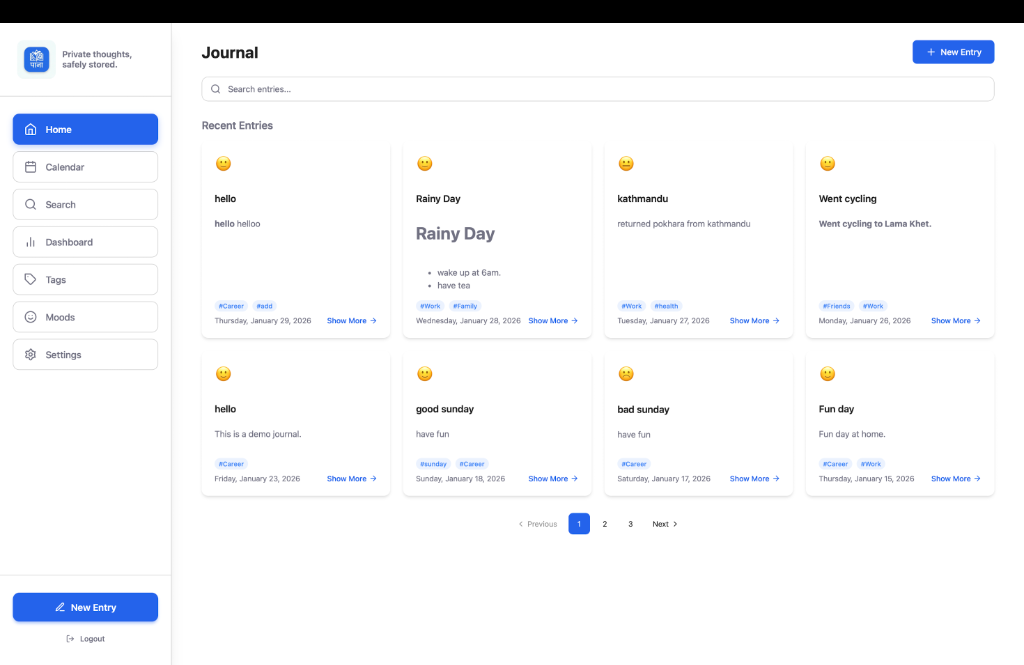
Task: Go to pagination page 2
Action: (604, 523)
